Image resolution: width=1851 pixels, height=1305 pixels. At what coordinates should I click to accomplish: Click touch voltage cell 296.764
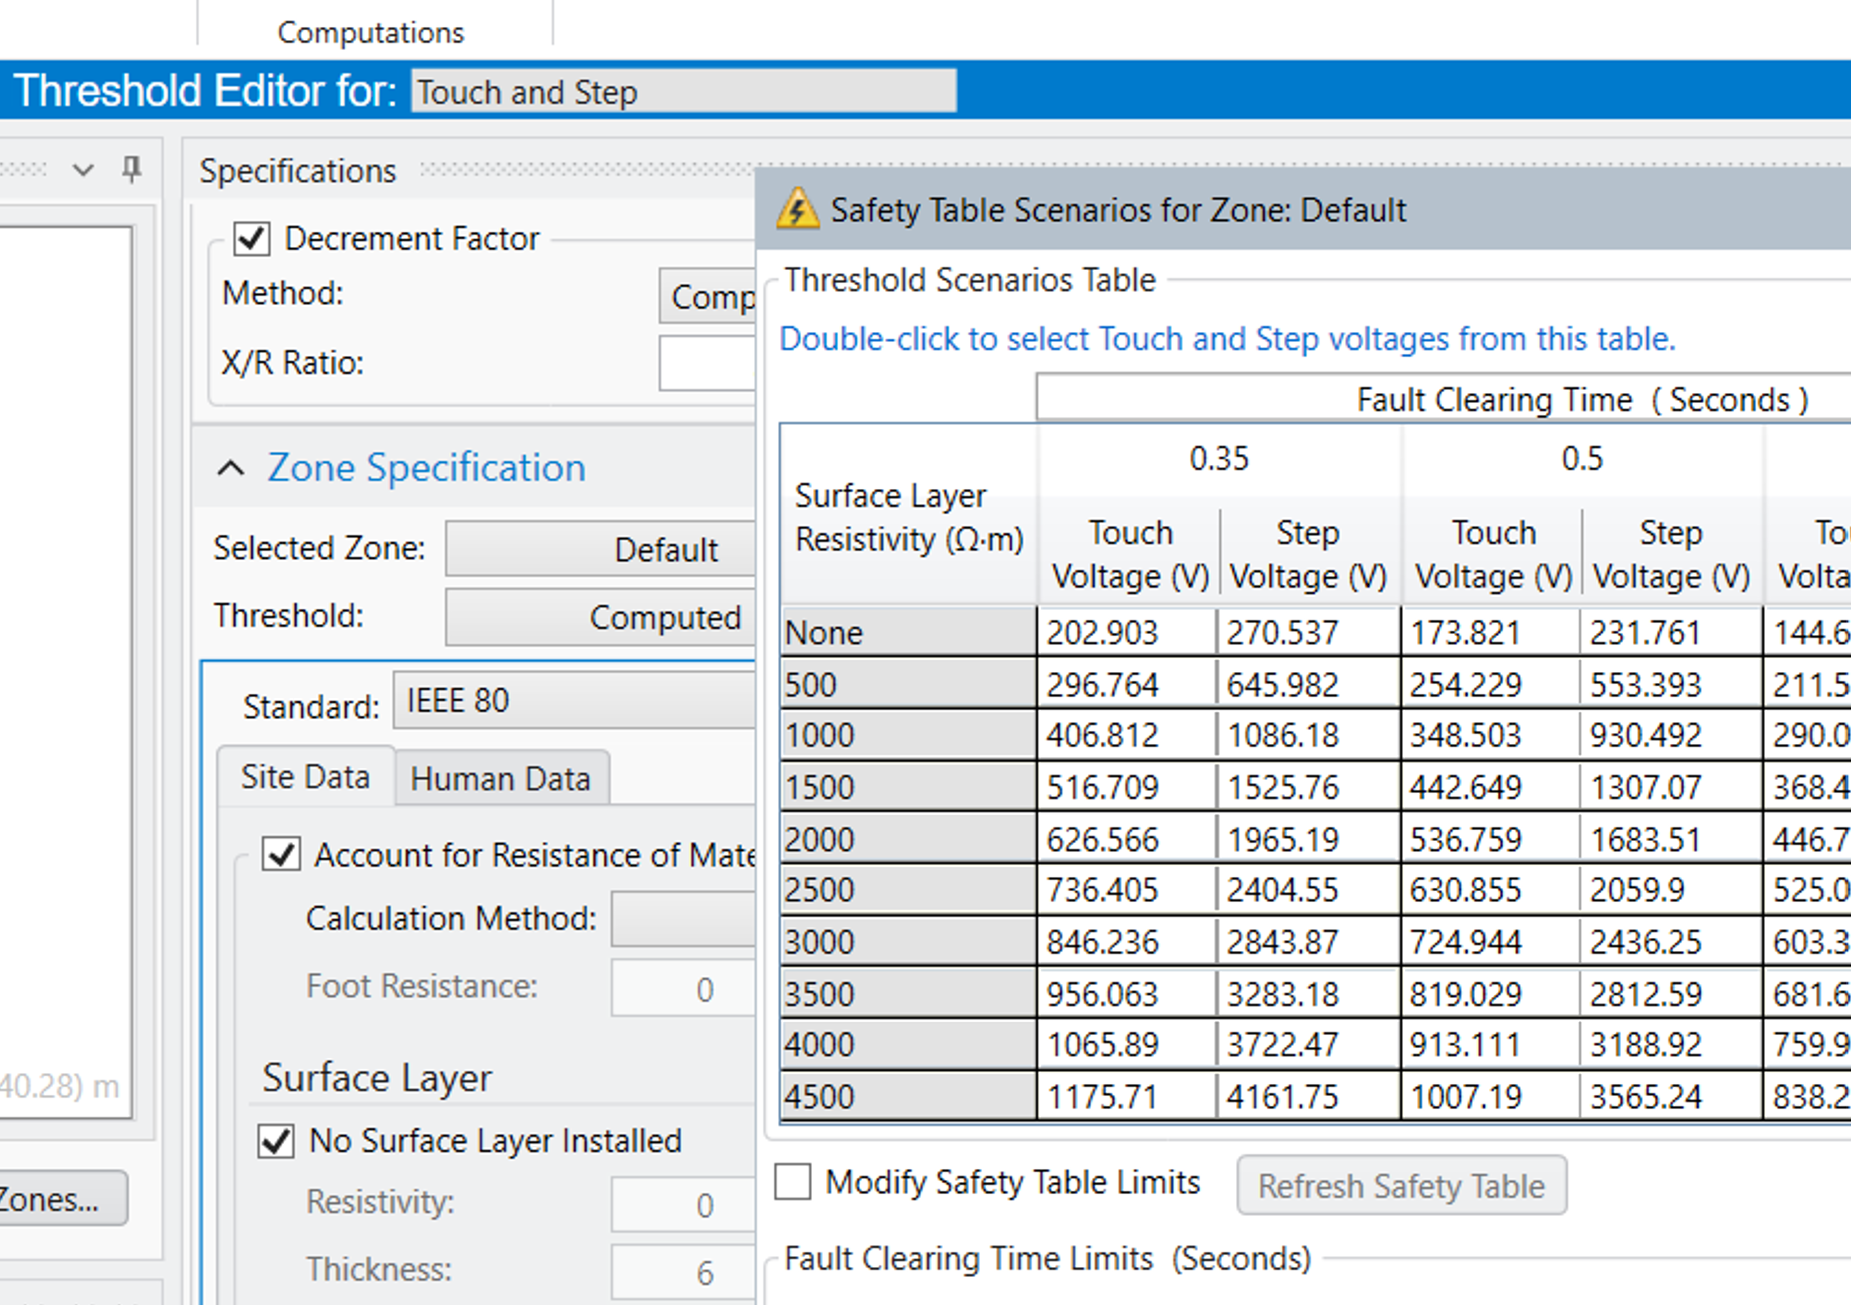click(x=1128, y=684)
